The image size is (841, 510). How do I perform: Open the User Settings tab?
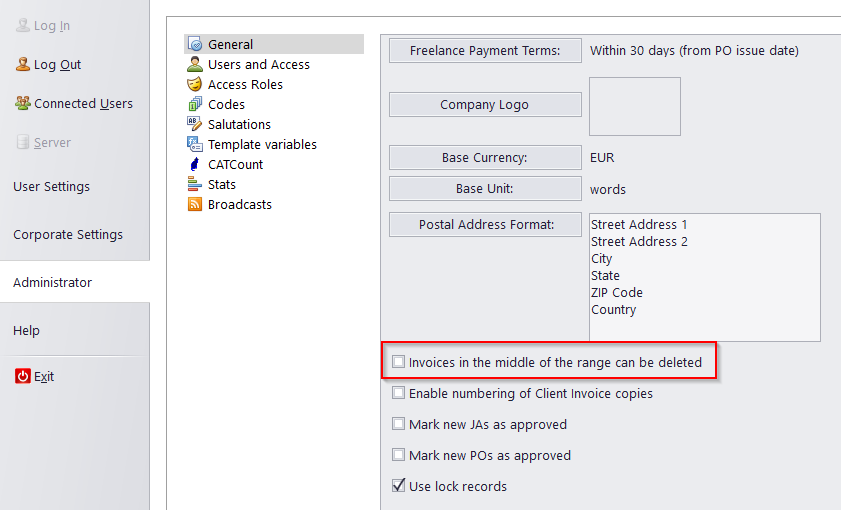click(x=51, y=187)
